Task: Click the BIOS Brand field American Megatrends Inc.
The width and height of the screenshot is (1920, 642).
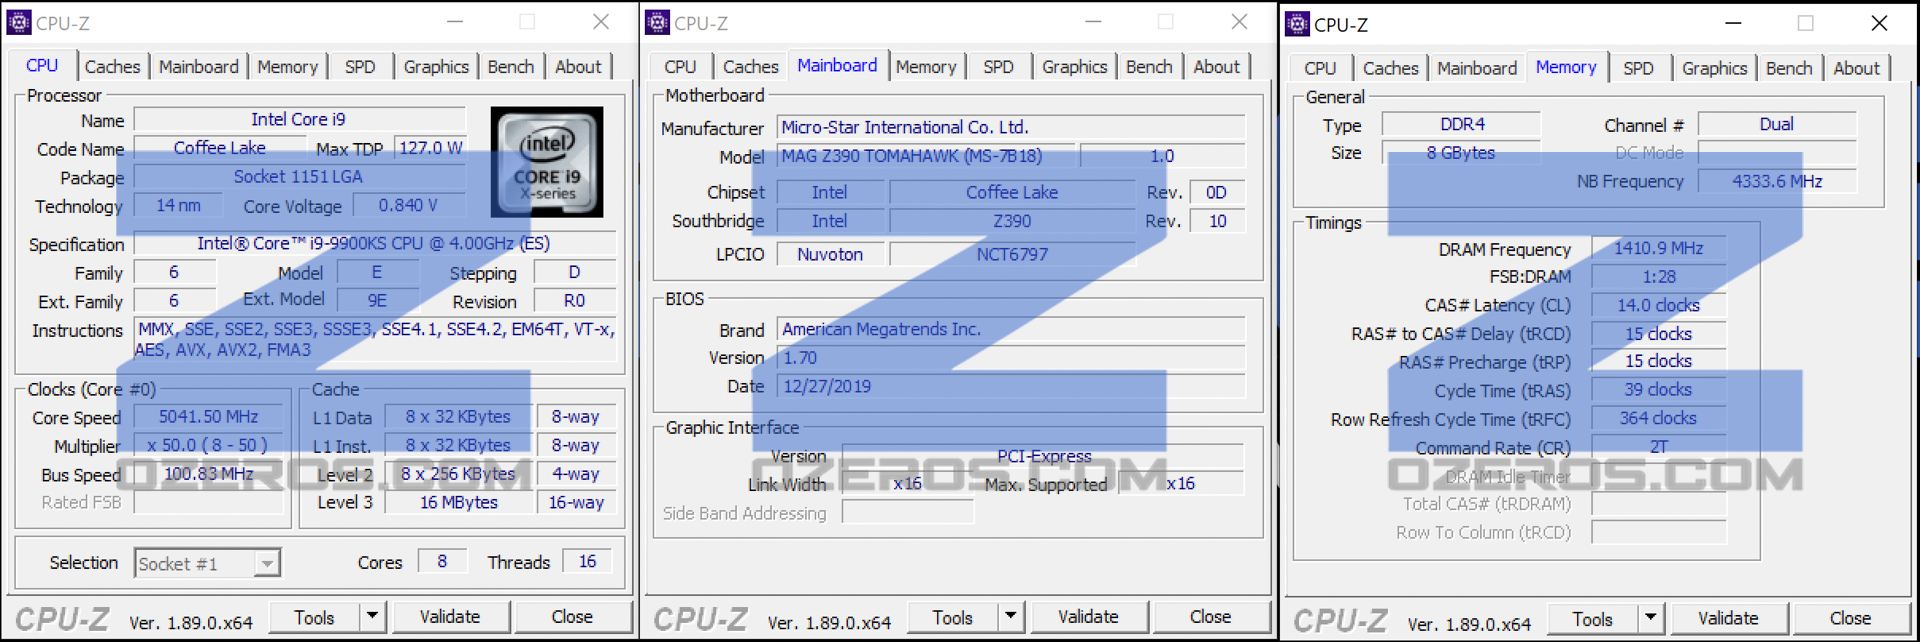Action: (x=1011, y=329)
